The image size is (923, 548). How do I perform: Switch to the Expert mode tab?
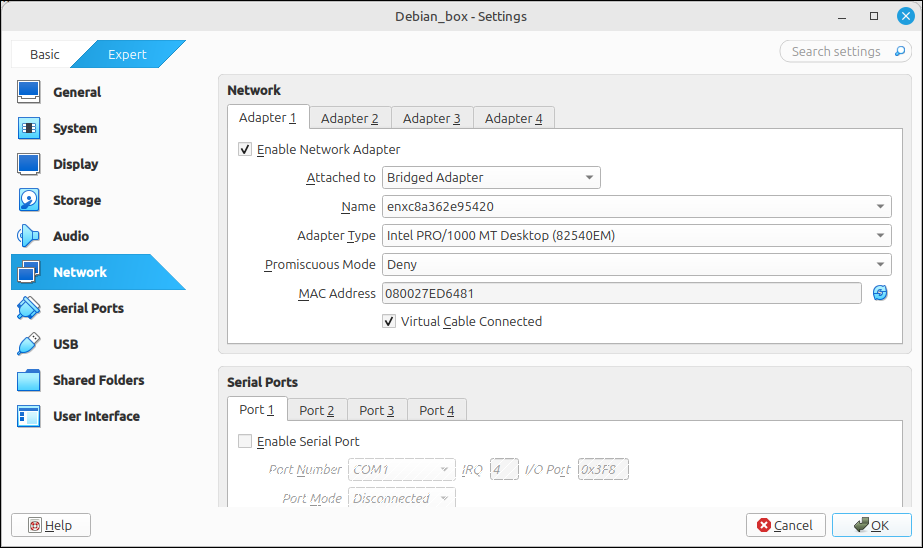[x=127, y=54]
